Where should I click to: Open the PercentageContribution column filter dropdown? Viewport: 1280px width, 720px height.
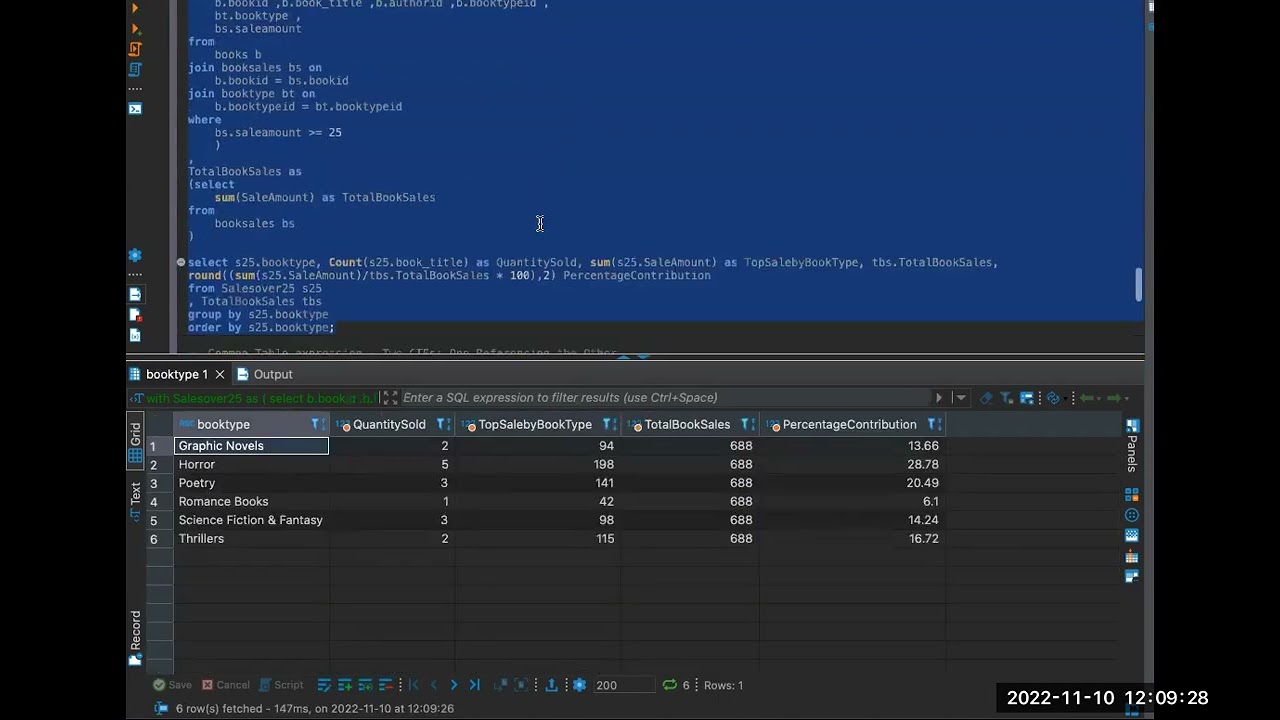(x=934, y=424)
